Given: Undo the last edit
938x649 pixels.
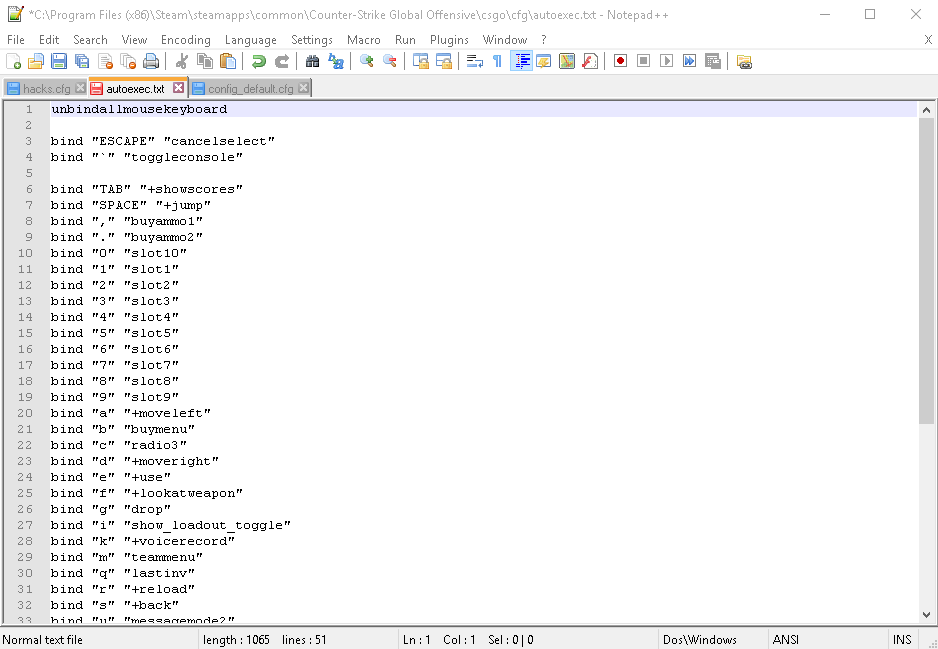Looking at the screenshot, I should point(258,61).
